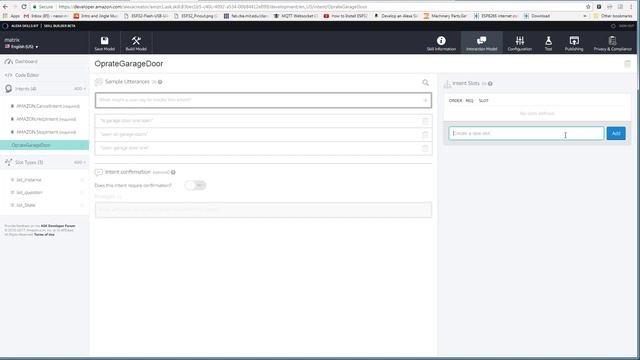Viewport: 640px width, 360px height.
Task: Click the browser address bar
Action: [x=306, y=7]
